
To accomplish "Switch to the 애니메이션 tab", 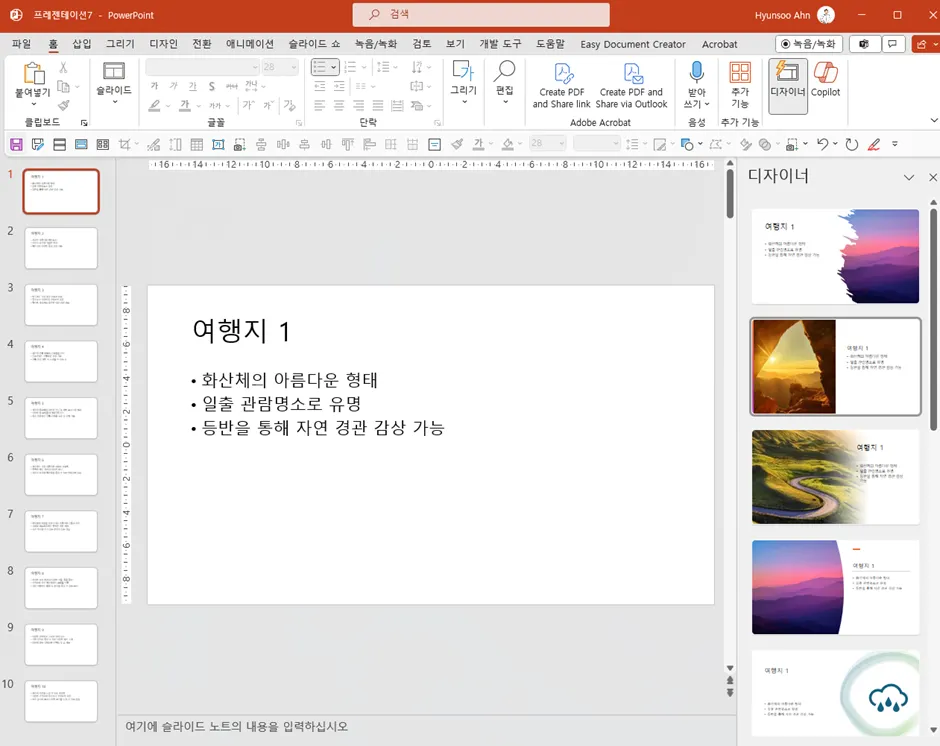I will [x=250, y=44].
